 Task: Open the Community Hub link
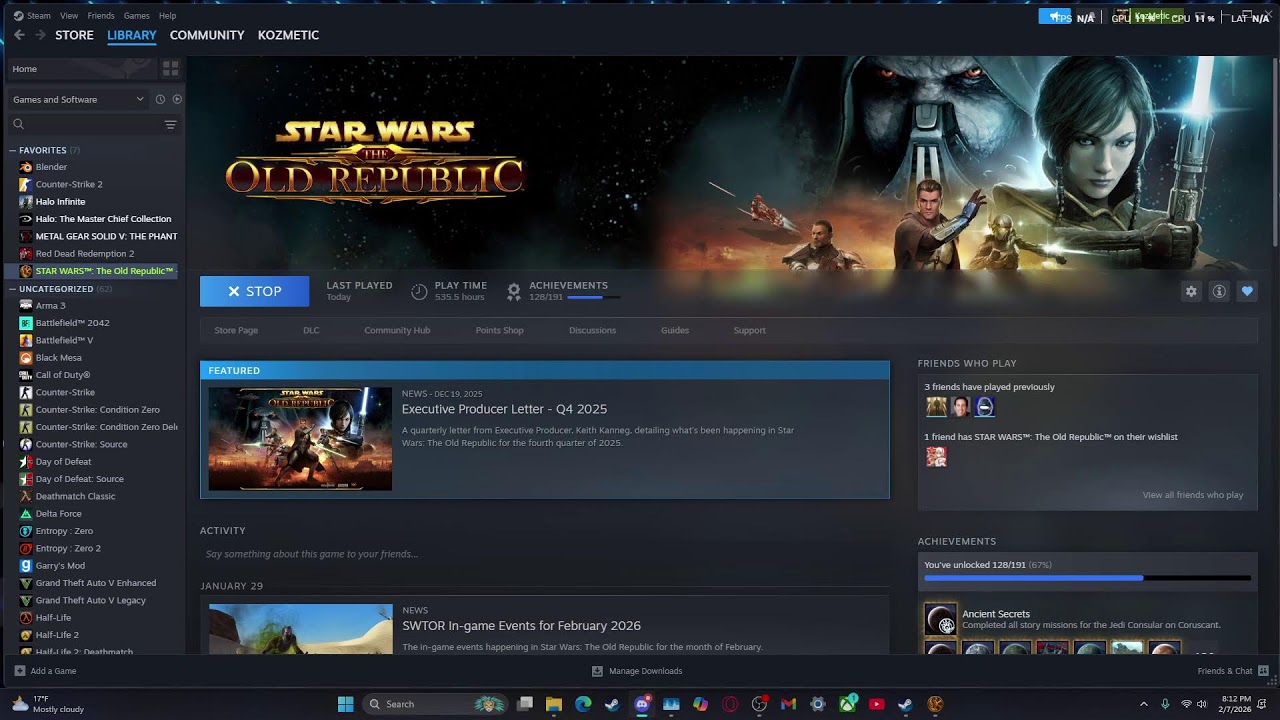coord(397,330)
